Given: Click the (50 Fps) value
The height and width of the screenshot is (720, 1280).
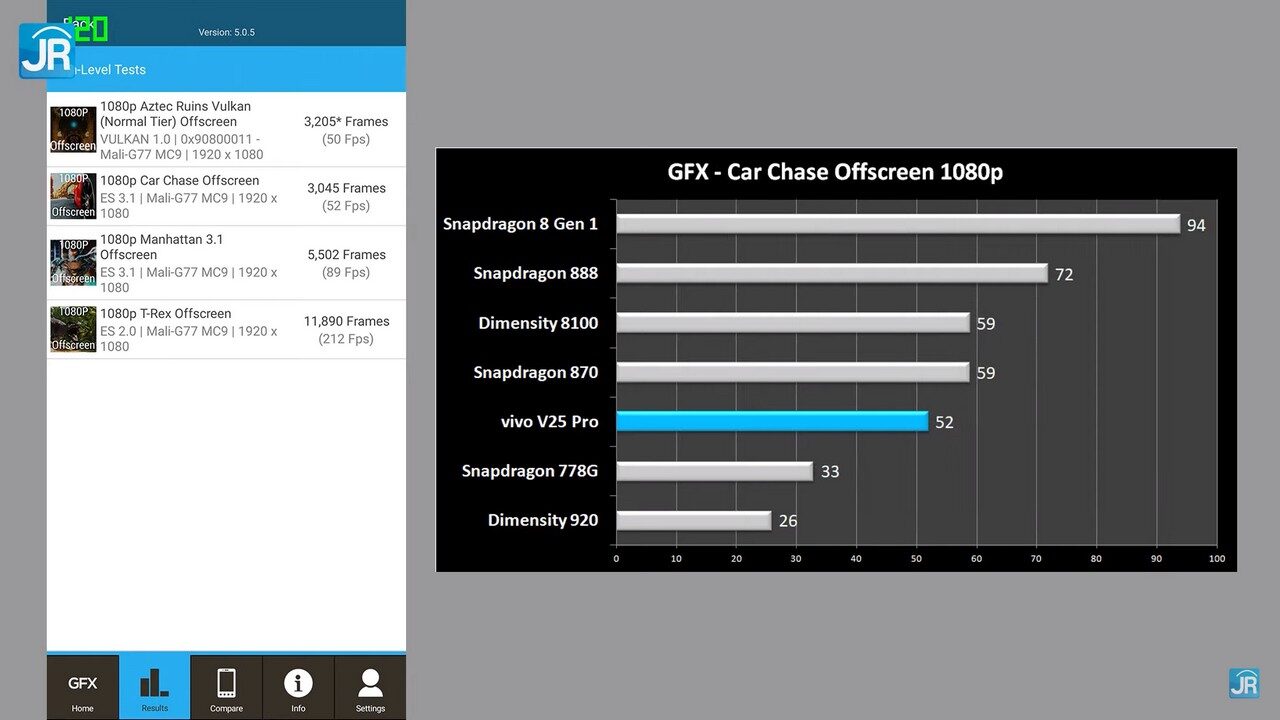Looking at the screenshot, I should 346,139.
